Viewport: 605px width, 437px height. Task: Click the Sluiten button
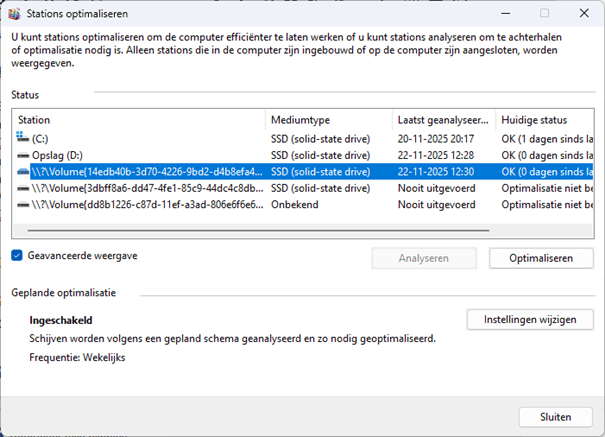[555, 417]
